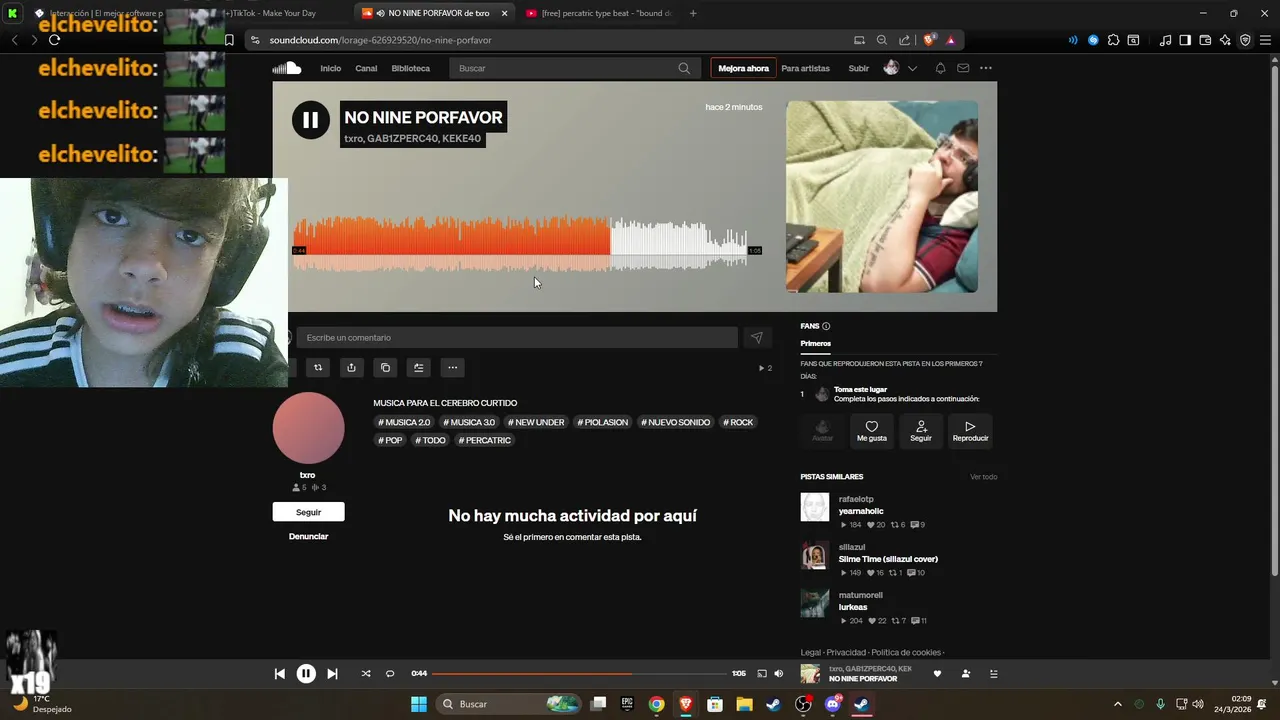Click the SoundCloud logo in the header

pyautogui.click(x=287, y=68)
